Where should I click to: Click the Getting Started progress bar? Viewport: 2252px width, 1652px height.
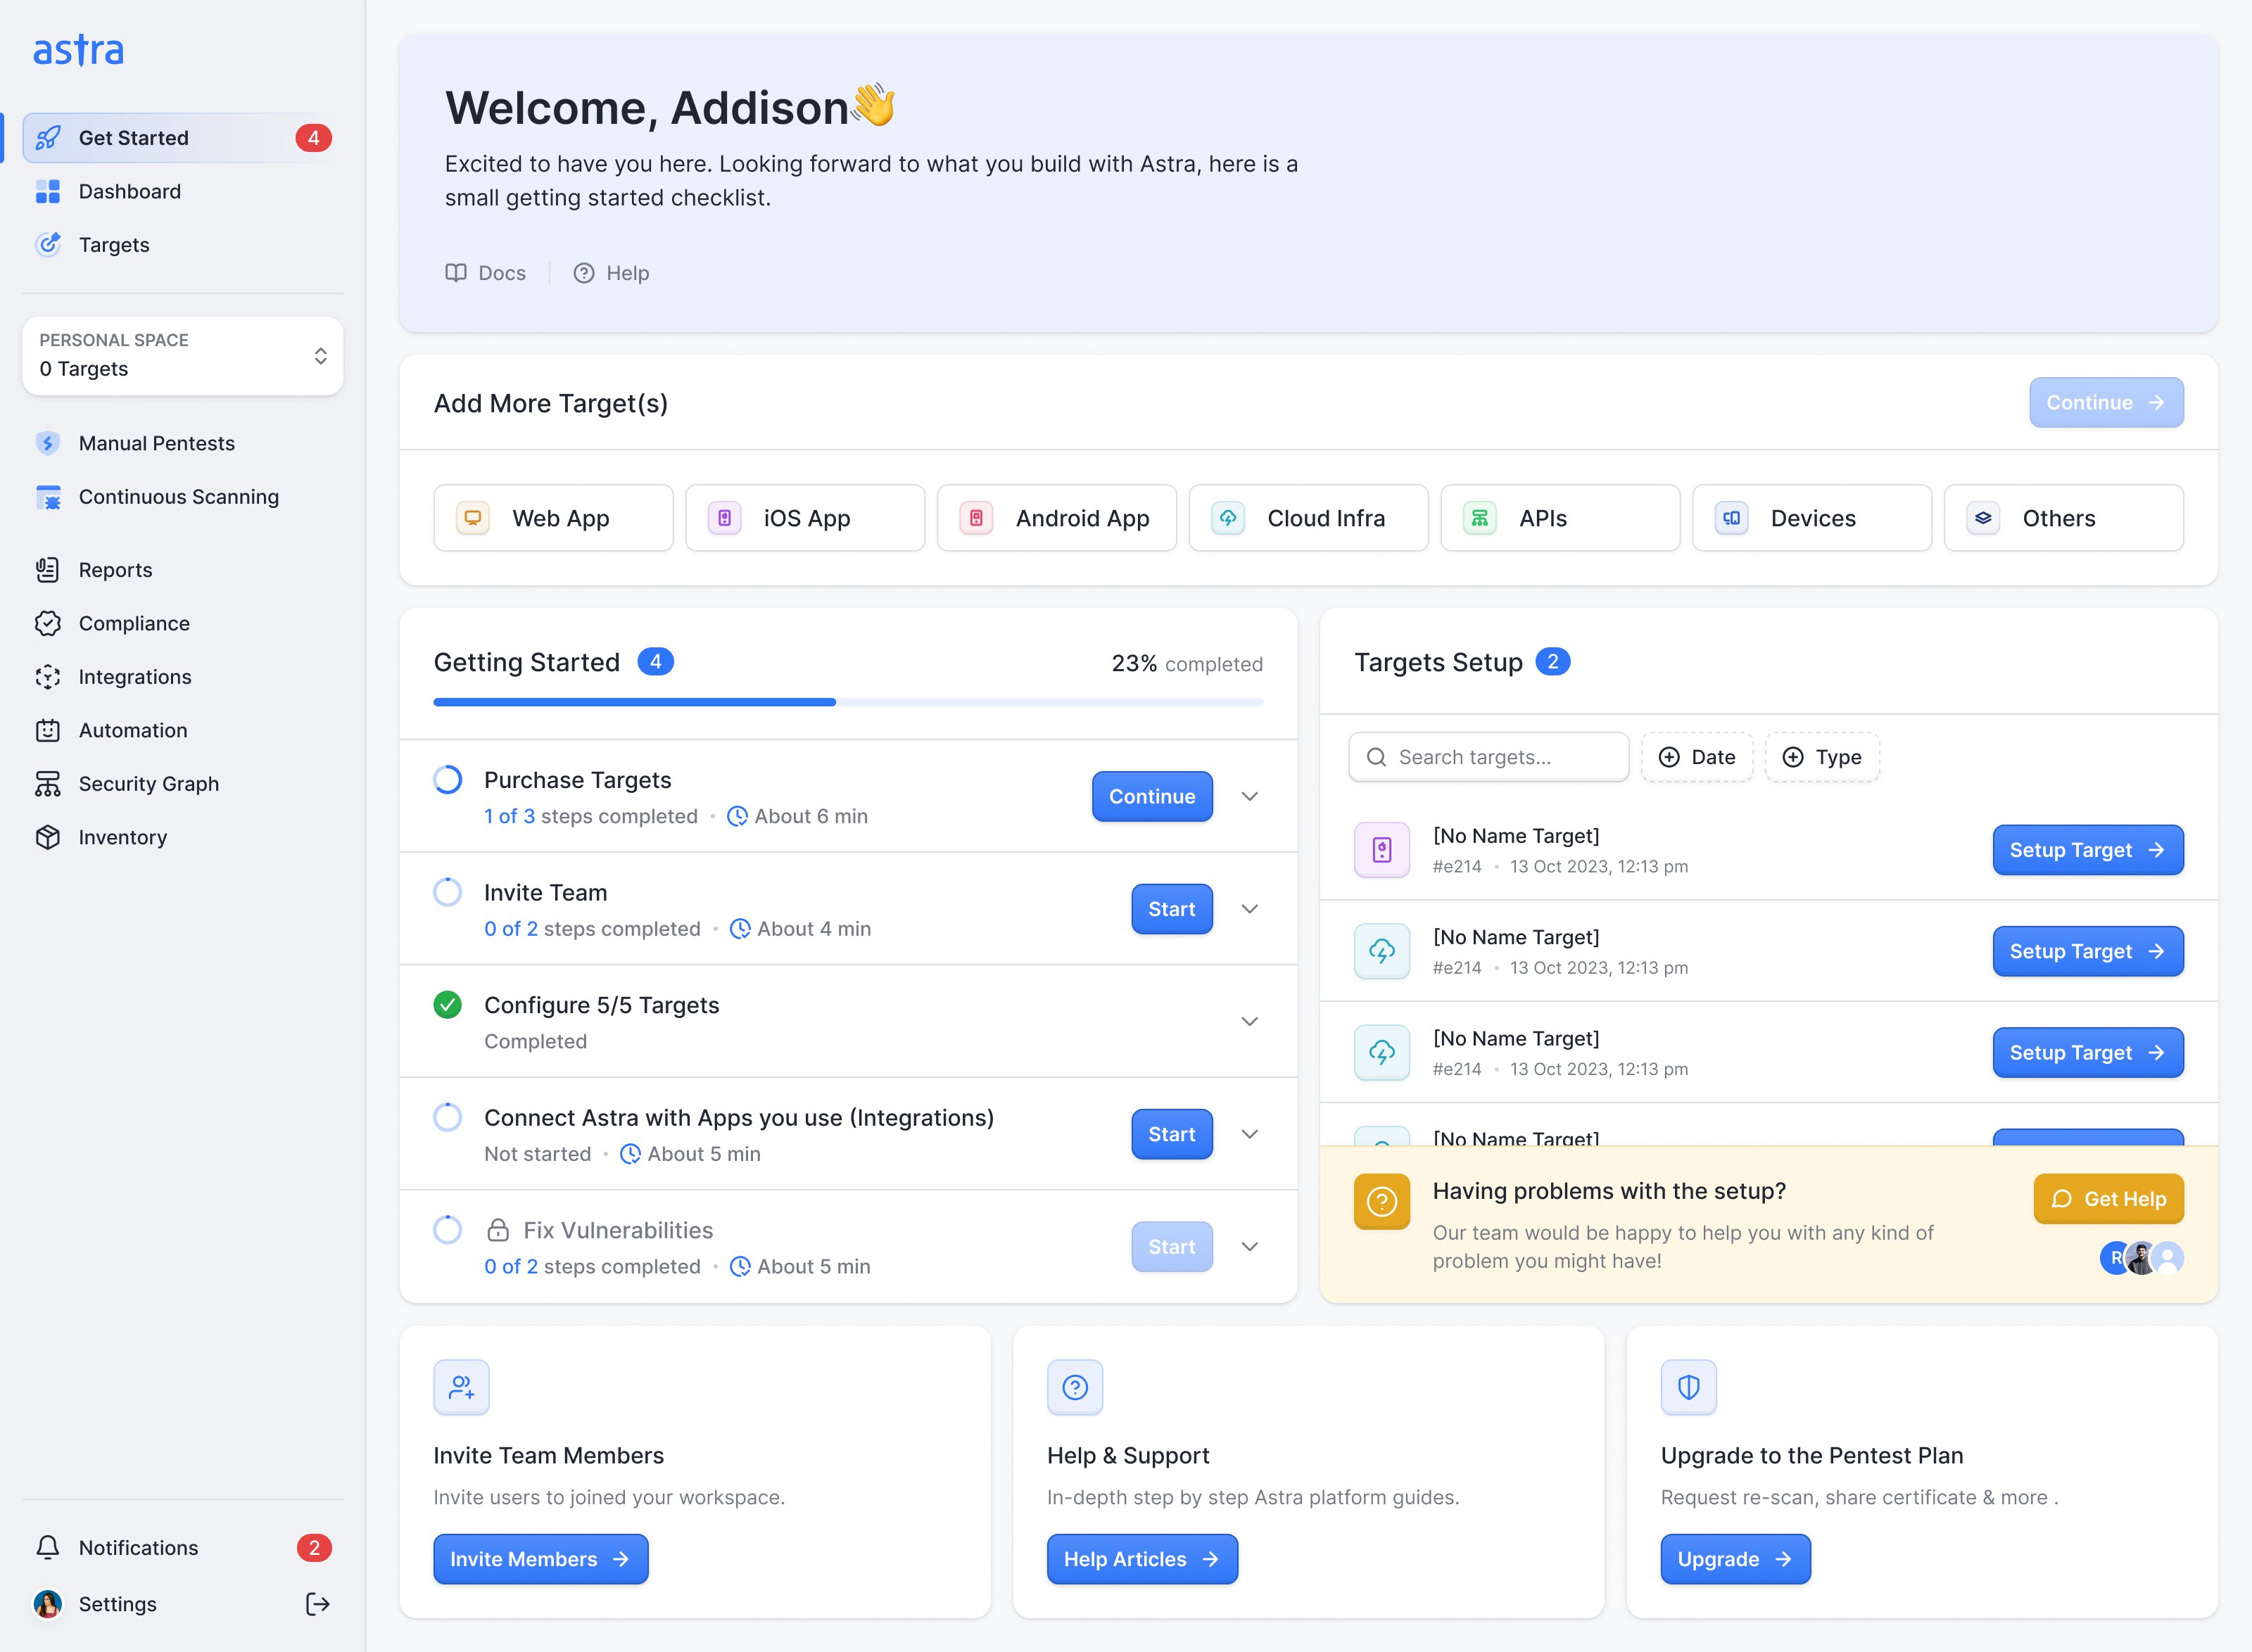click(848, 702)
